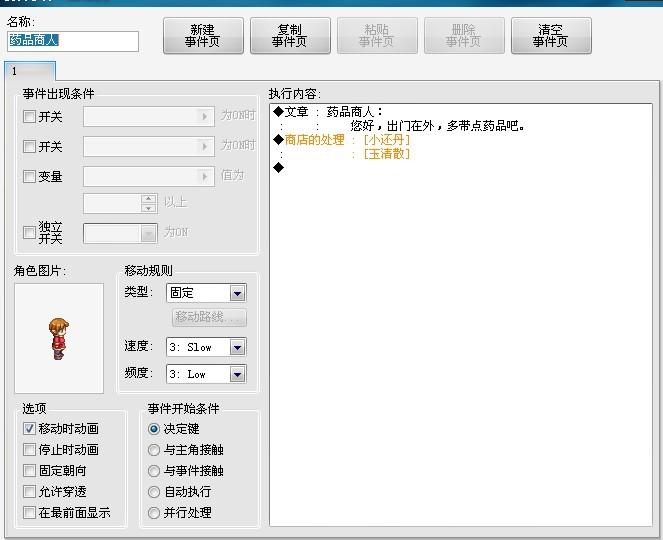Tick the 独立开关 condition checkbox
This screenshot has height=540, width=663.
pyautogui.click(x=29, y=232)
